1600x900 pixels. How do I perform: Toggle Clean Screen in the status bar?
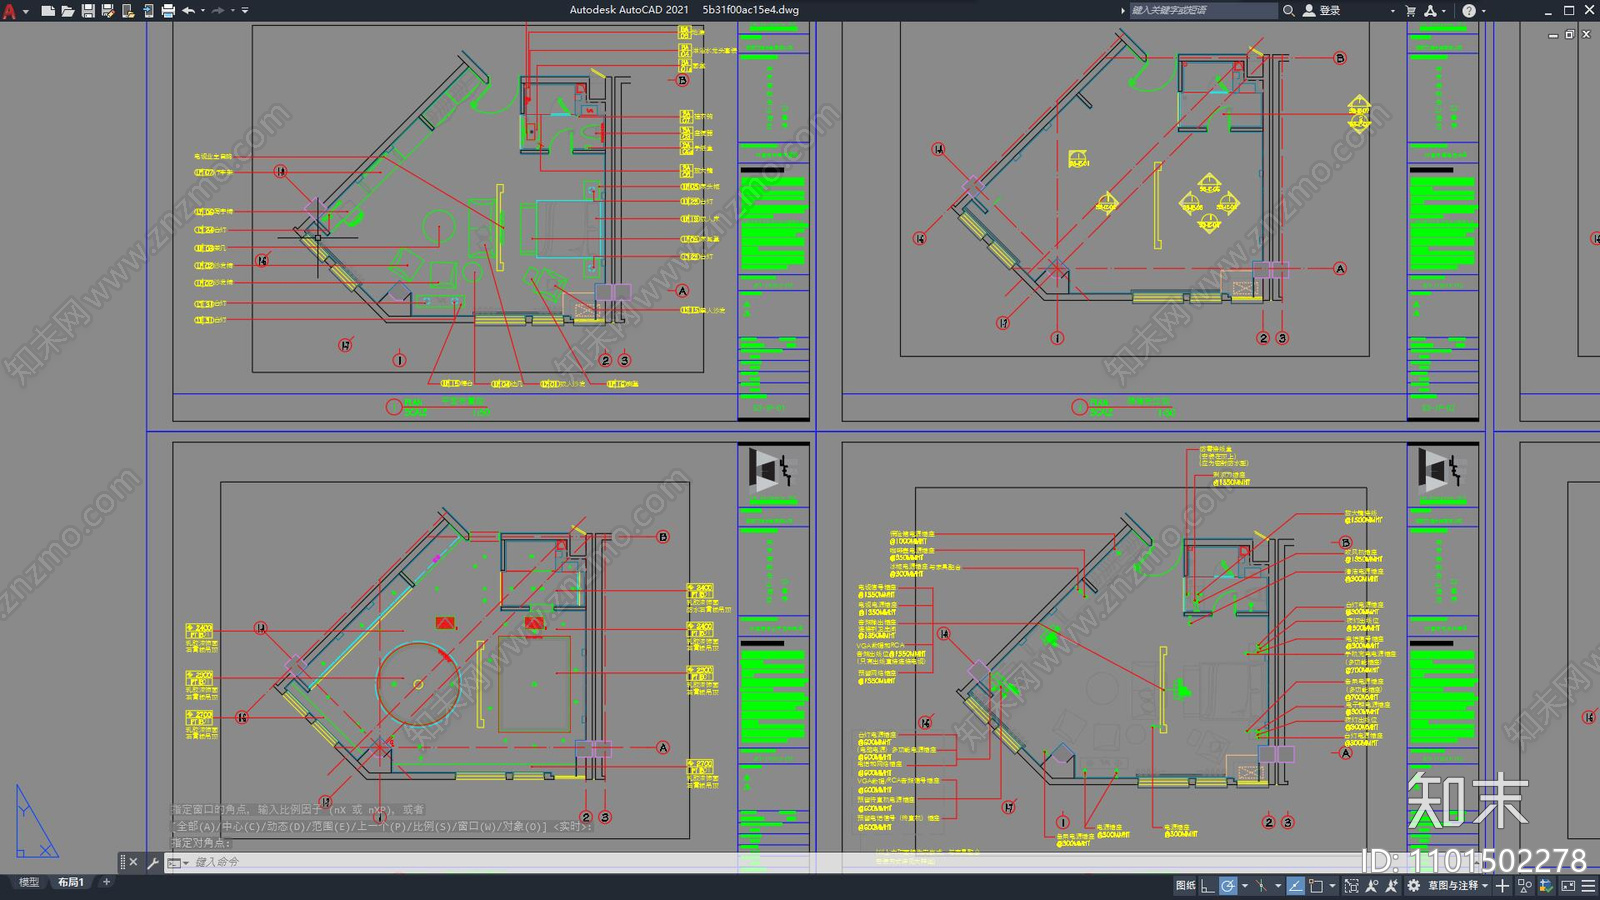(x=1568, y=886)
